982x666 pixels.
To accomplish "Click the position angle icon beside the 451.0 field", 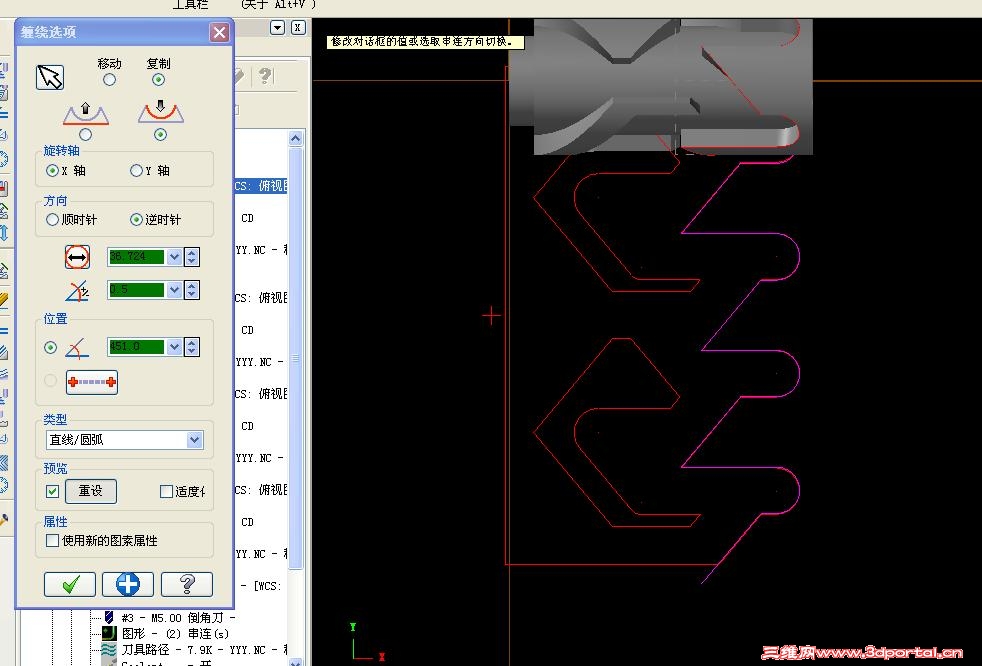I will 77,348.
